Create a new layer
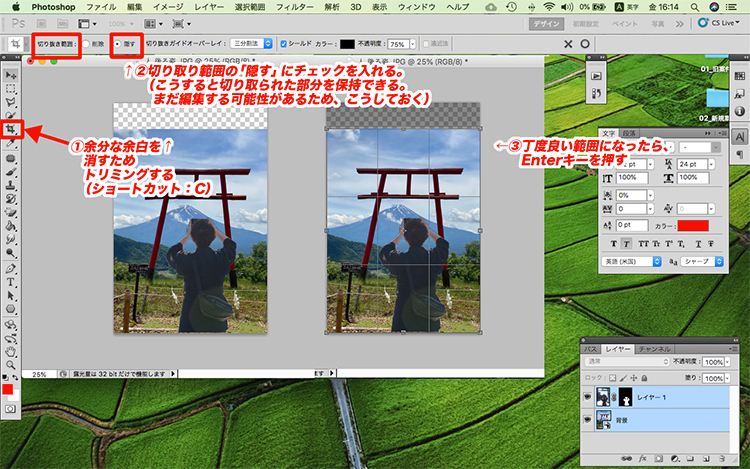Image resolution: width=750 pixels, height=469 pixels. click(x=706, y=458)
